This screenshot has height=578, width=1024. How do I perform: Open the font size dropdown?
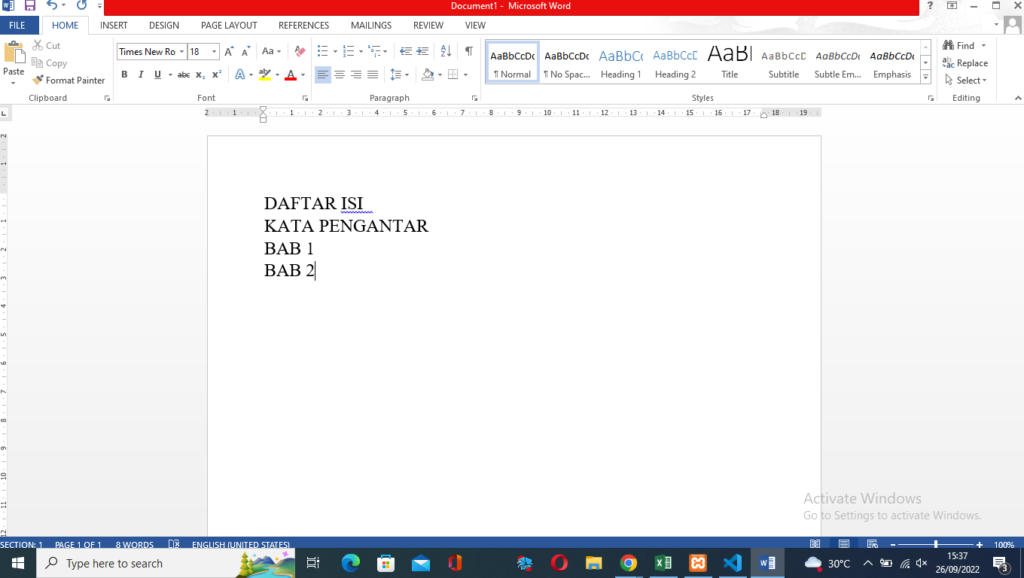coord(217,52)
